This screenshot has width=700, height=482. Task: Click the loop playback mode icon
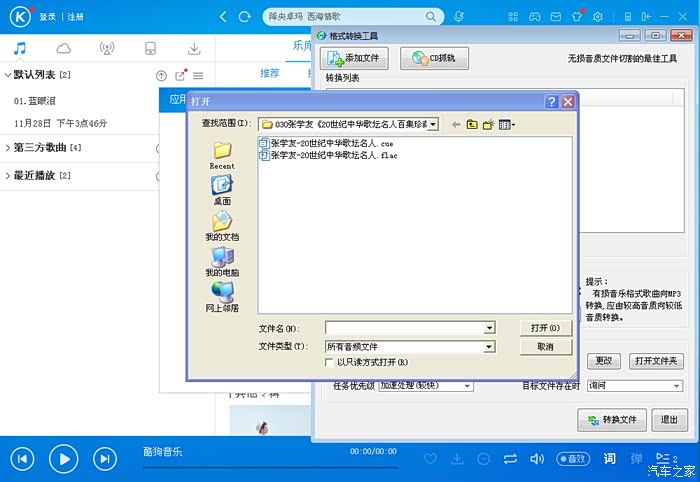pos(510,459)
